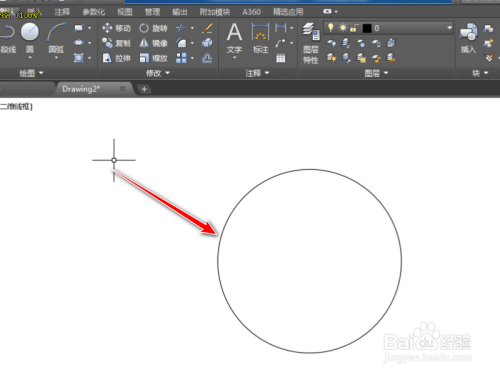The height and width of the screenshot is (375, 500).
Task: Expand the Draw (绘图) panel
Action: point(31,73)
